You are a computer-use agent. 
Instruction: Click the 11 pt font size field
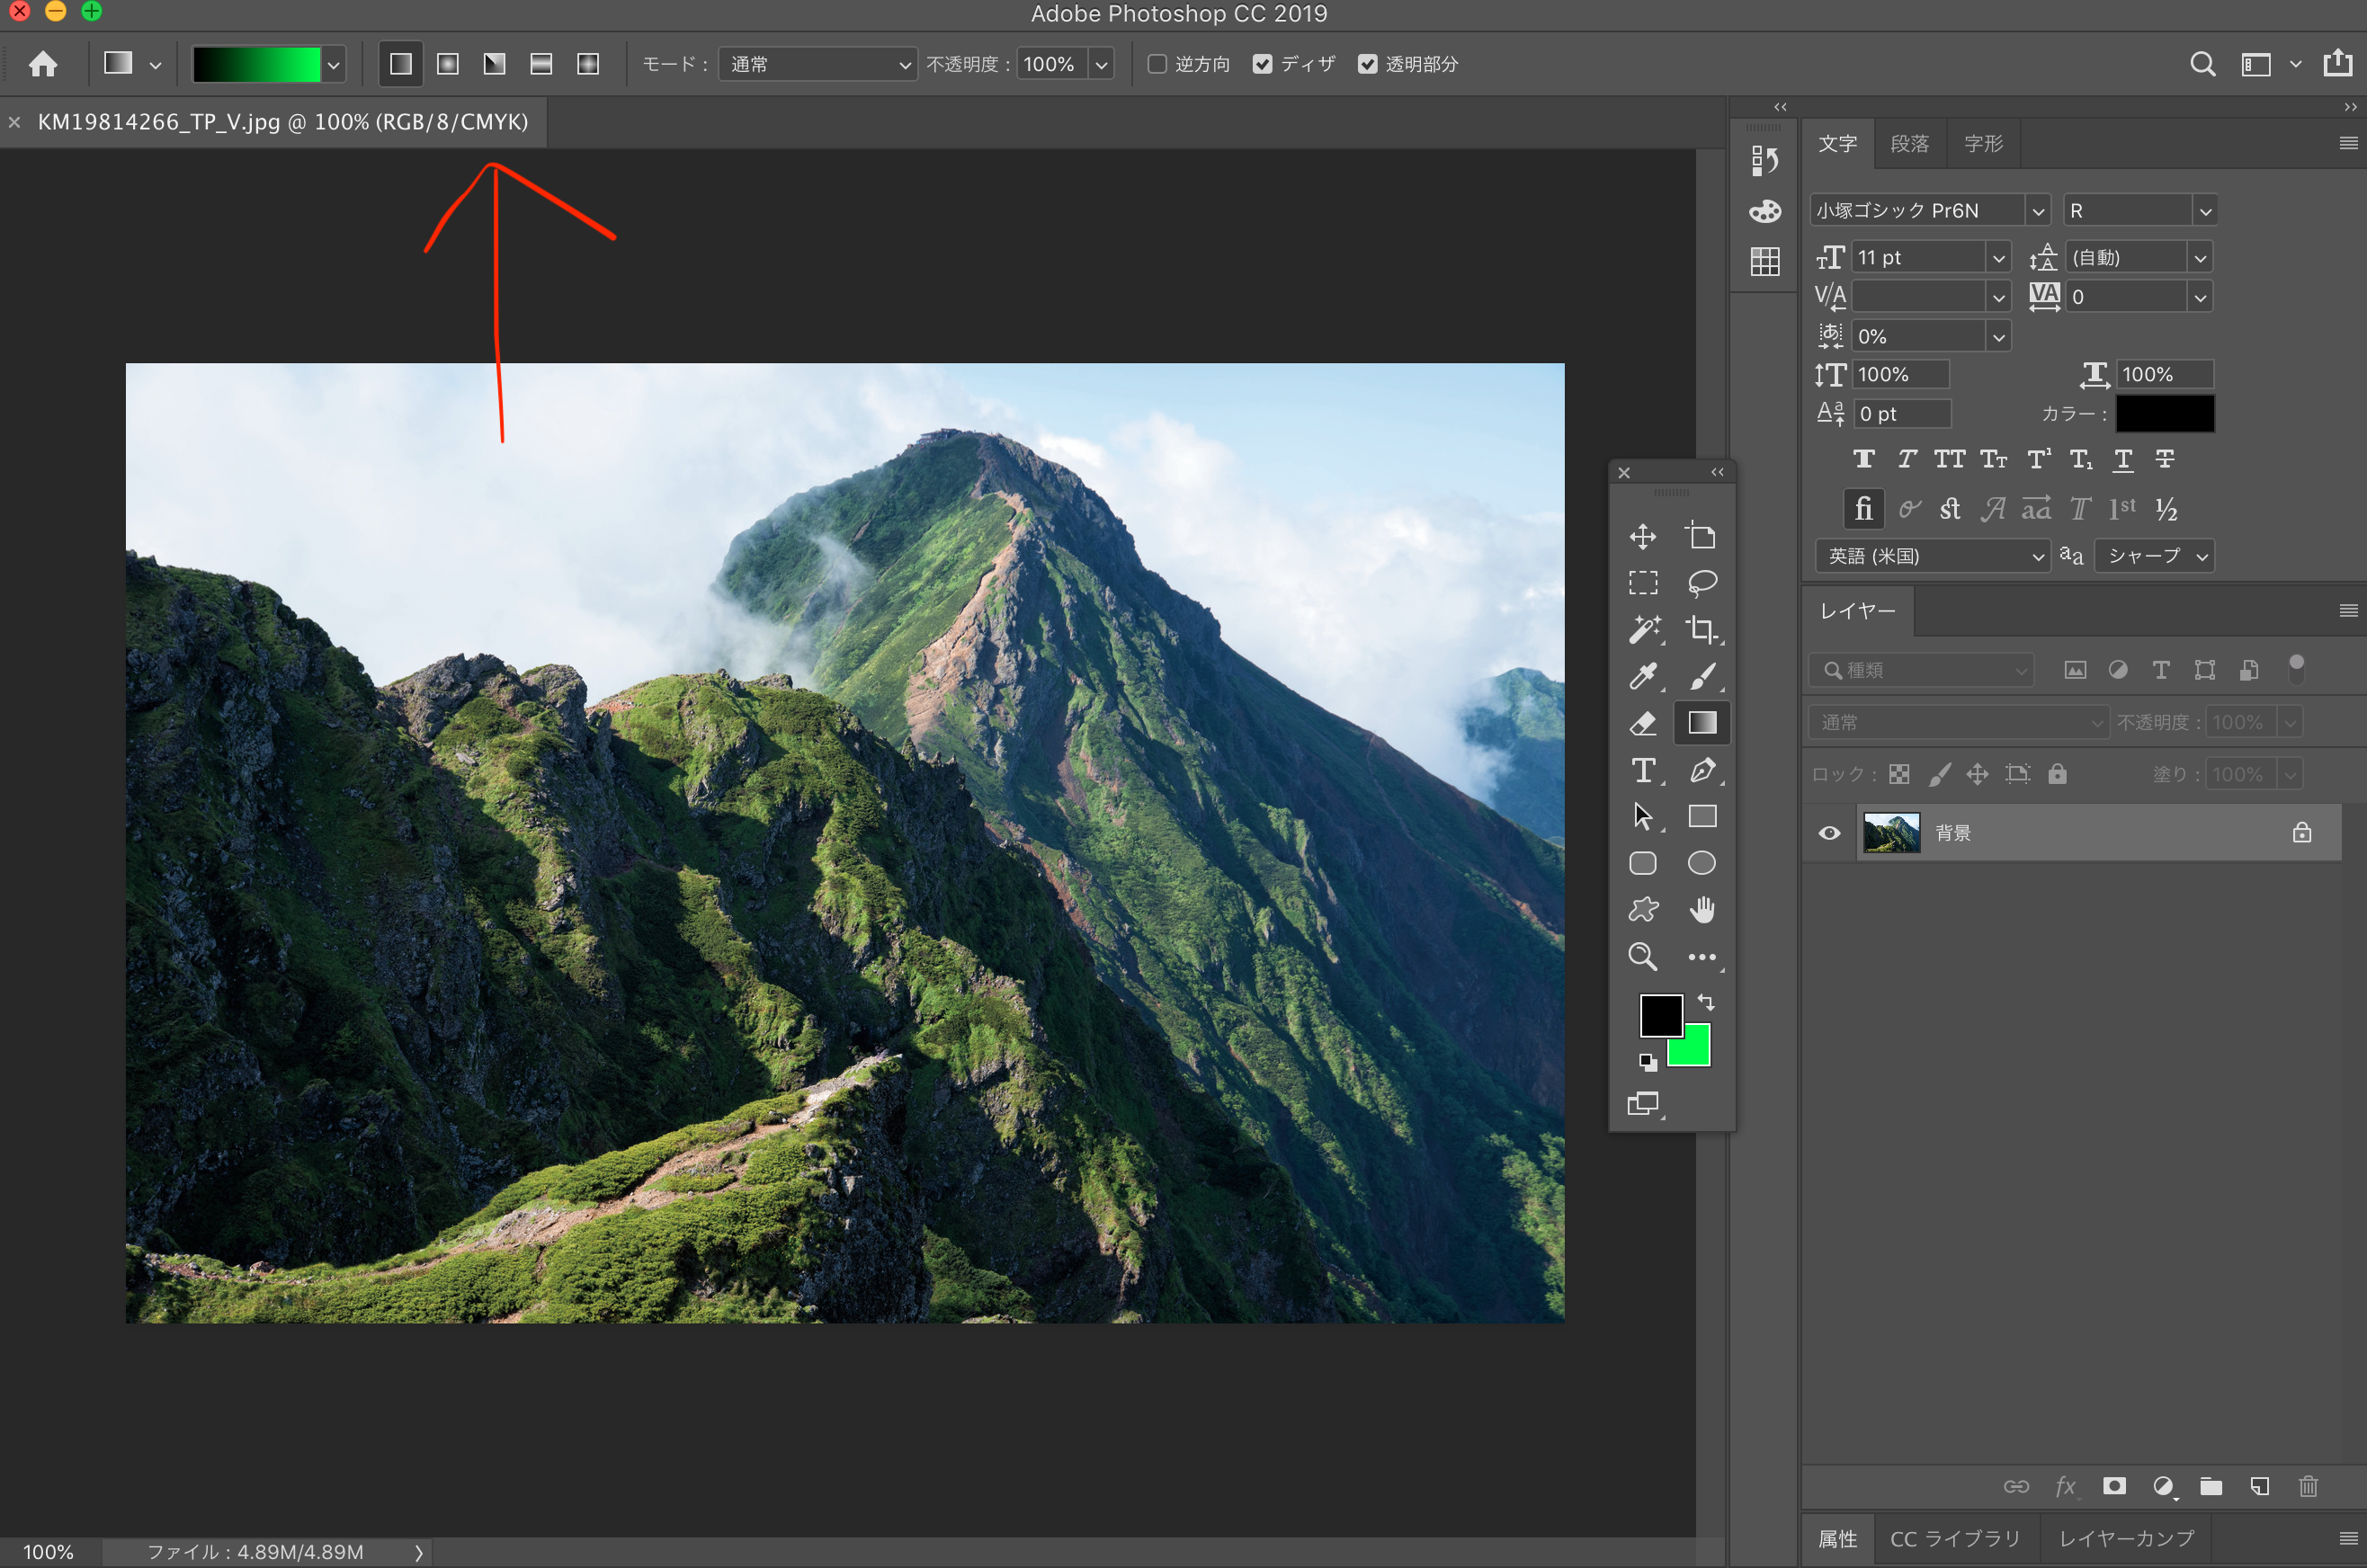pyautogui.click(x=1916, y=258)
